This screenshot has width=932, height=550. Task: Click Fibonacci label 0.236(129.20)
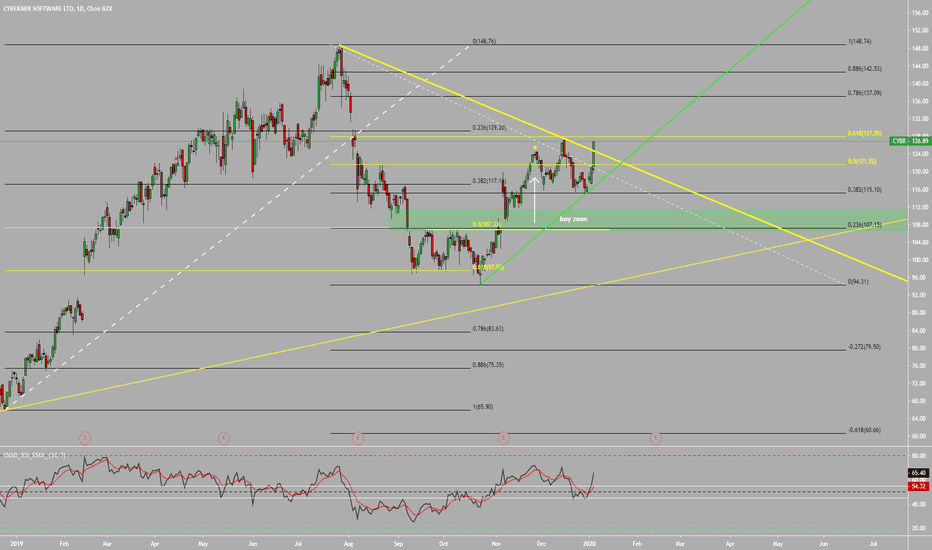(x=489, y=128)
